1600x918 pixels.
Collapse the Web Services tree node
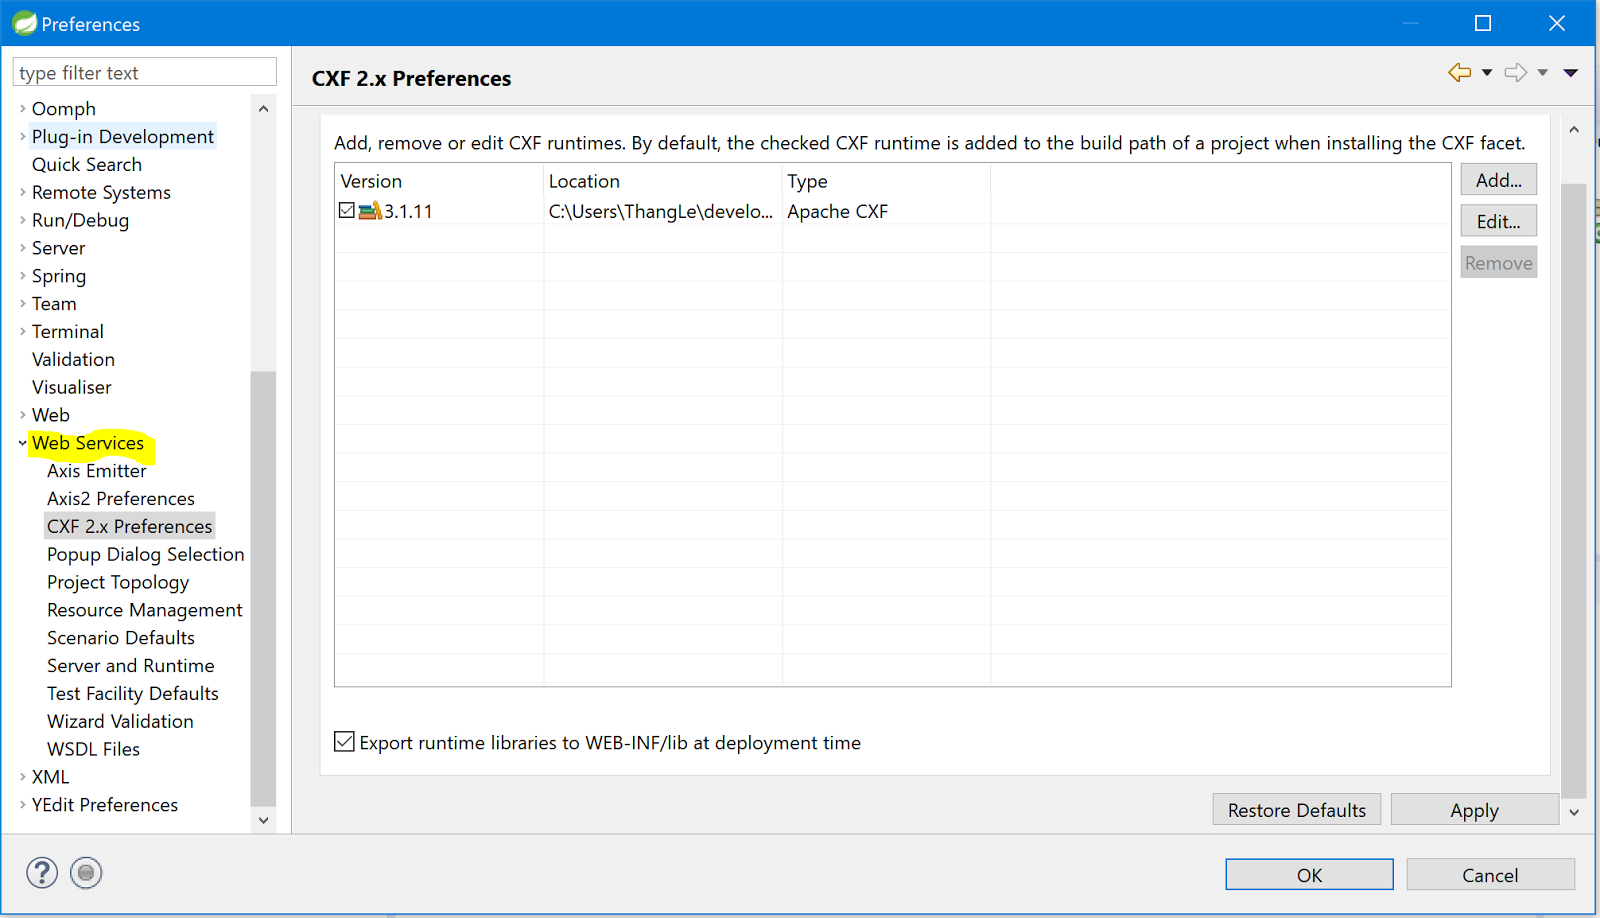pos(21,443)
